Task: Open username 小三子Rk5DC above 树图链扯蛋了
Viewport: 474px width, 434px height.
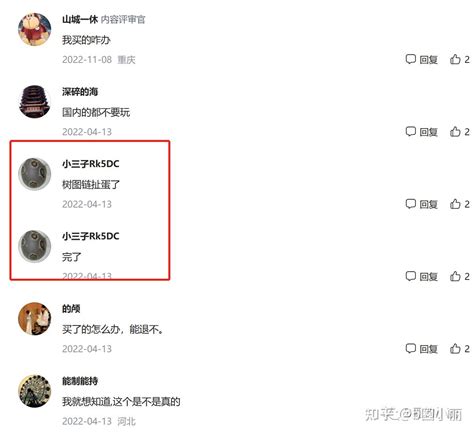Action: pos(91,164)
